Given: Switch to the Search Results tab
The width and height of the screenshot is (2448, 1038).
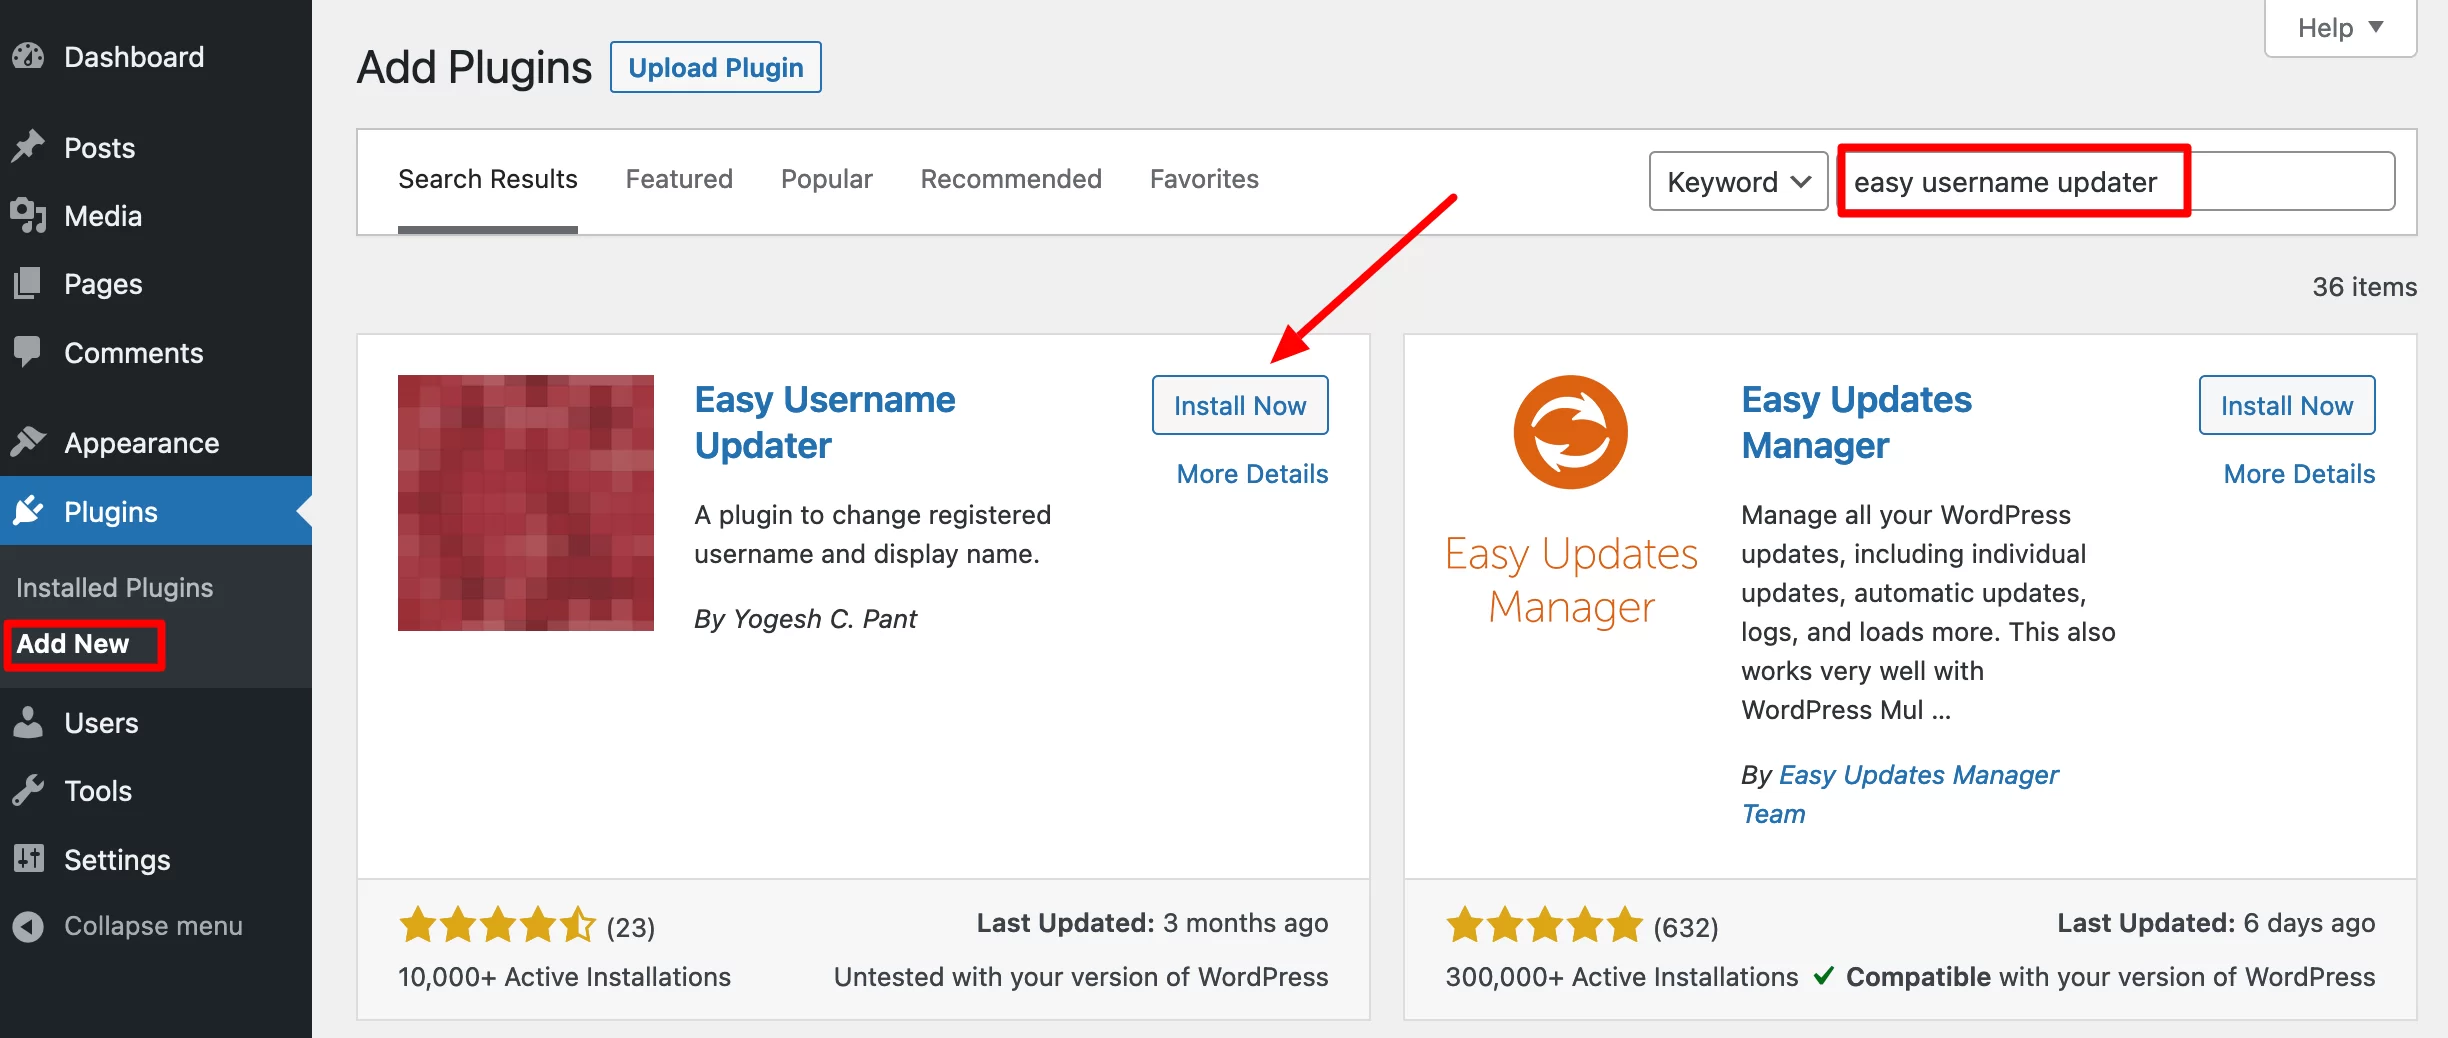Looking at the screenshot, I should (488, 180).
